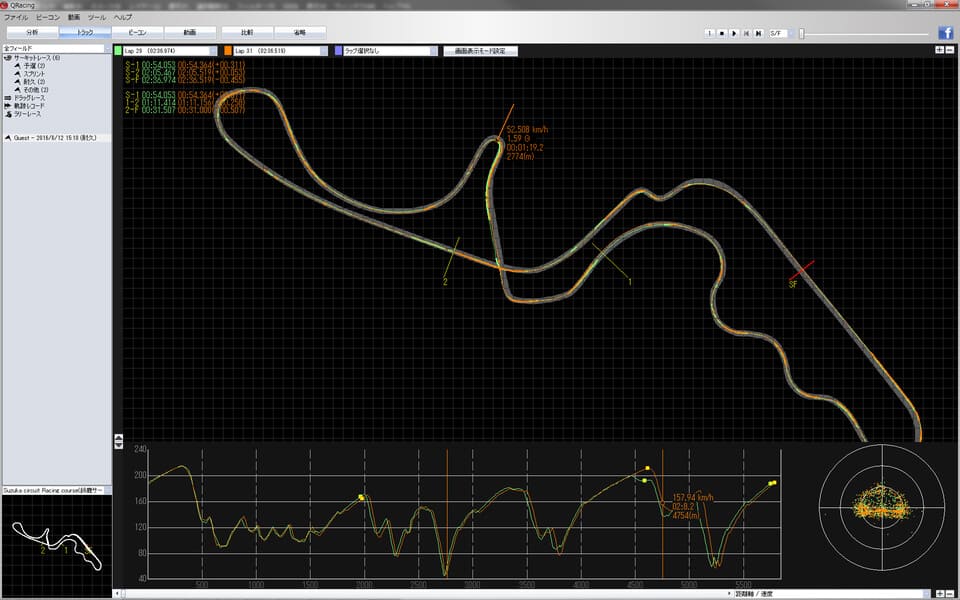
Task: Switch to the ビーコン toolbar tab button
Action: pos(138,32)
